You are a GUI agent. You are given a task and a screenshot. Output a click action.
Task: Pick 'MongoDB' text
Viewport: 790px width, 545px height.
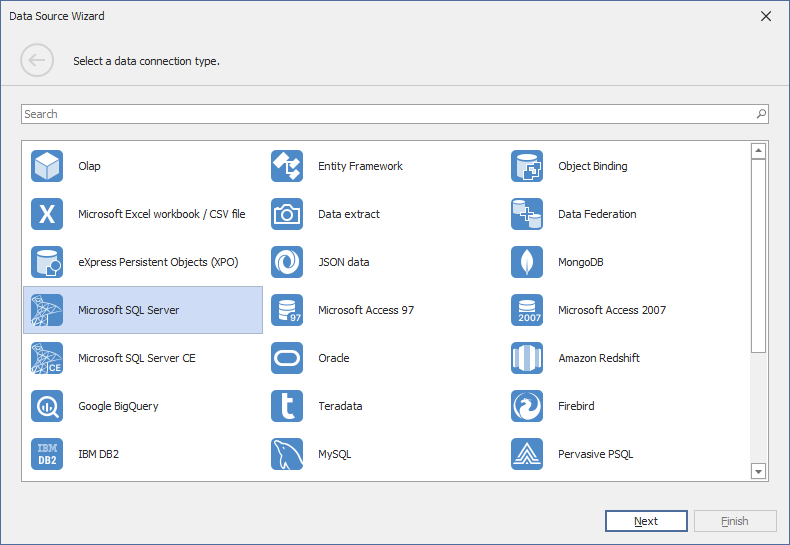coord(580,262)
